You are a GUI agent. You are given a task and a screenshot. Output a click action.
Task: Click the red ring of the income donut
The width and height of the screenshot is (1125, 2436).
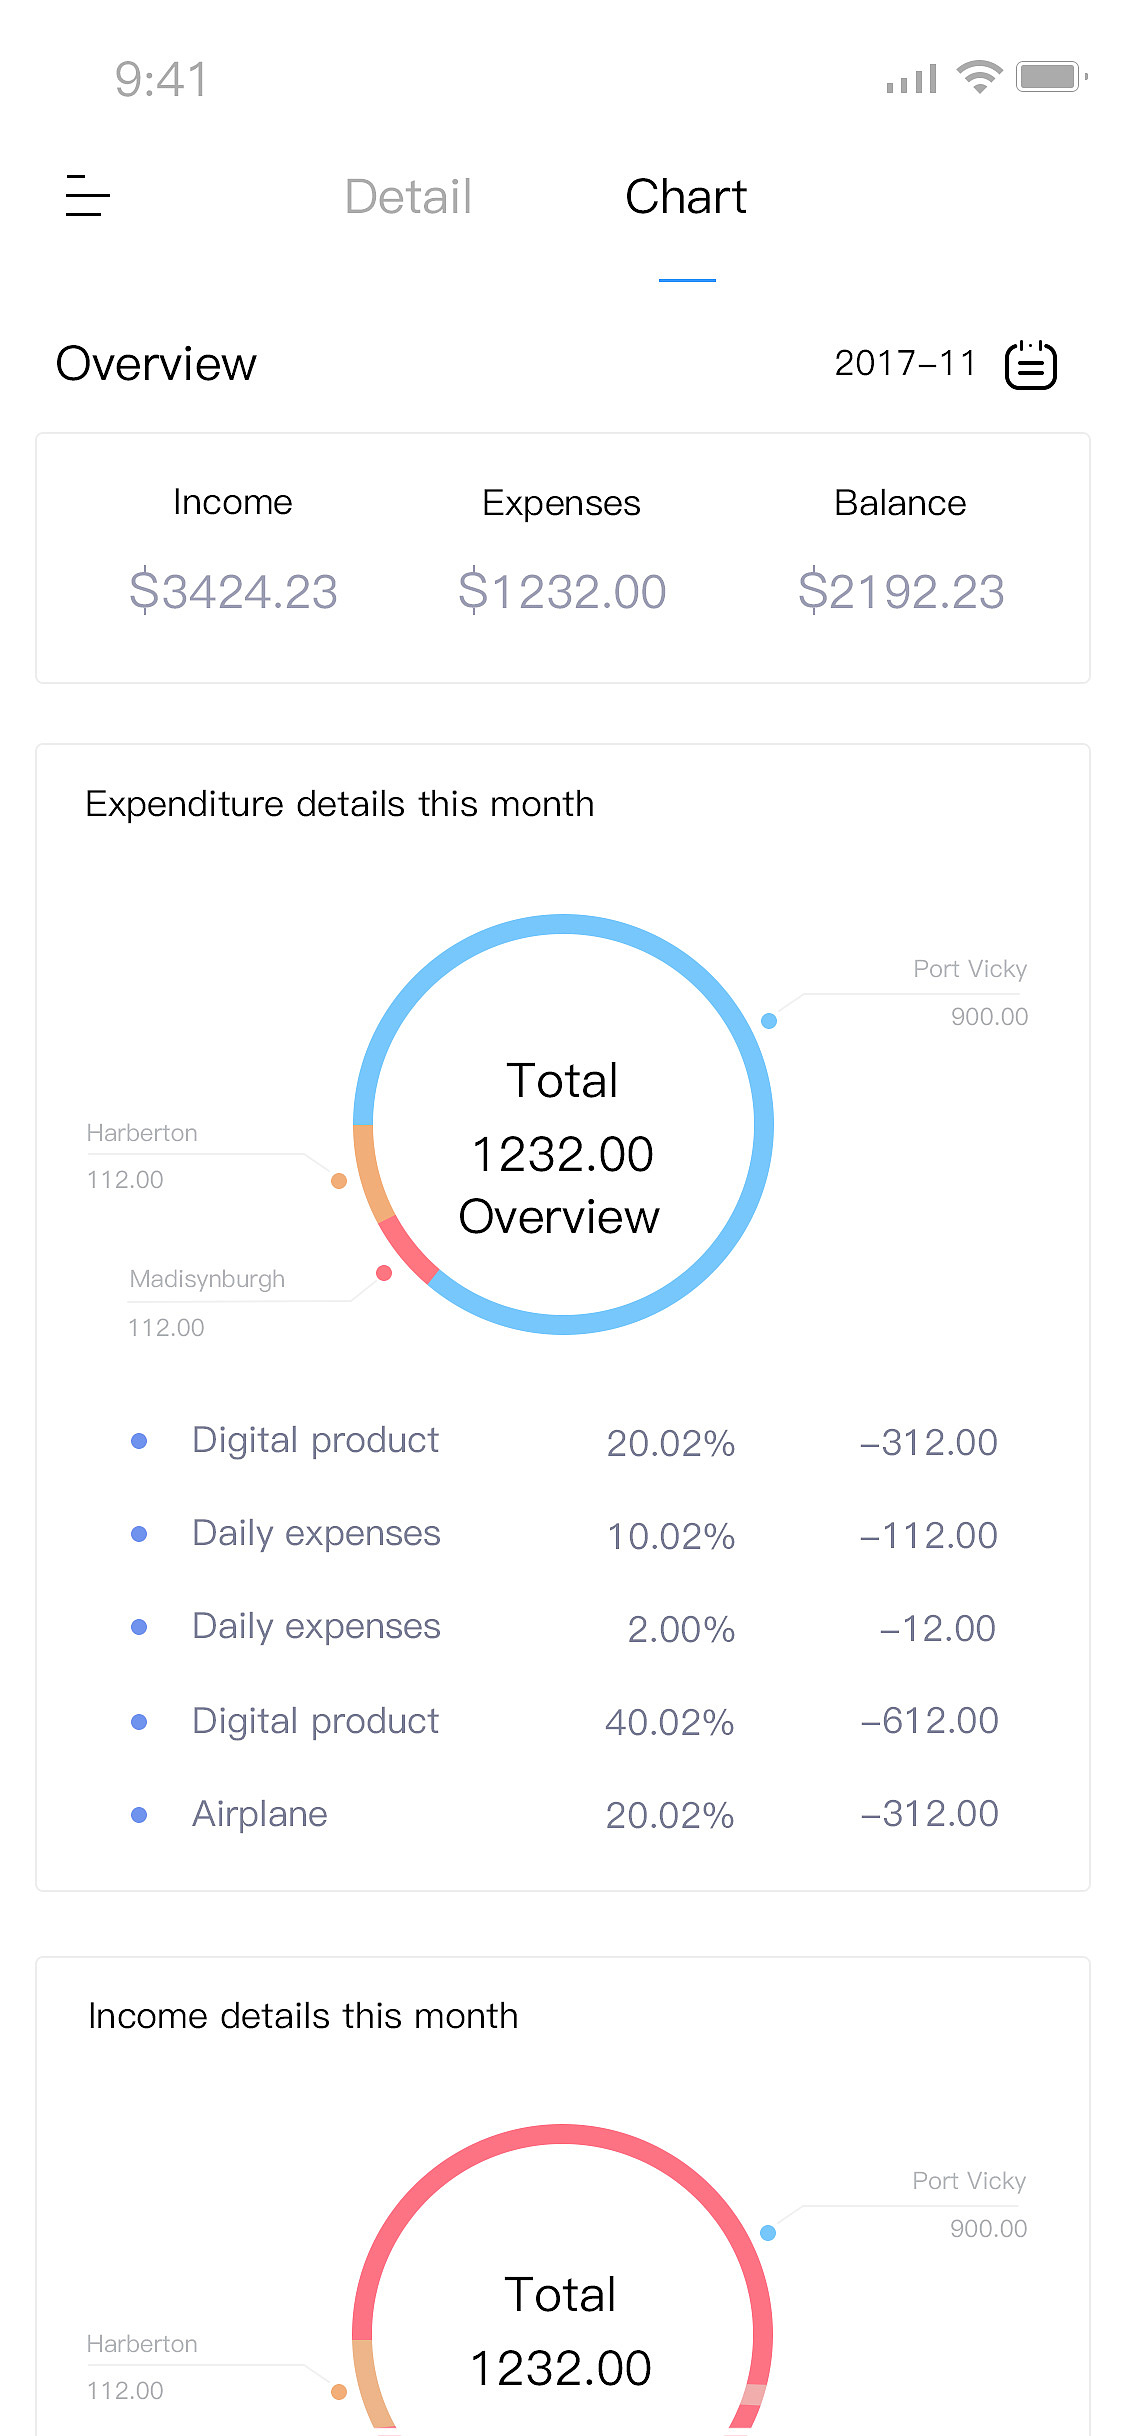pos(562,2135)
